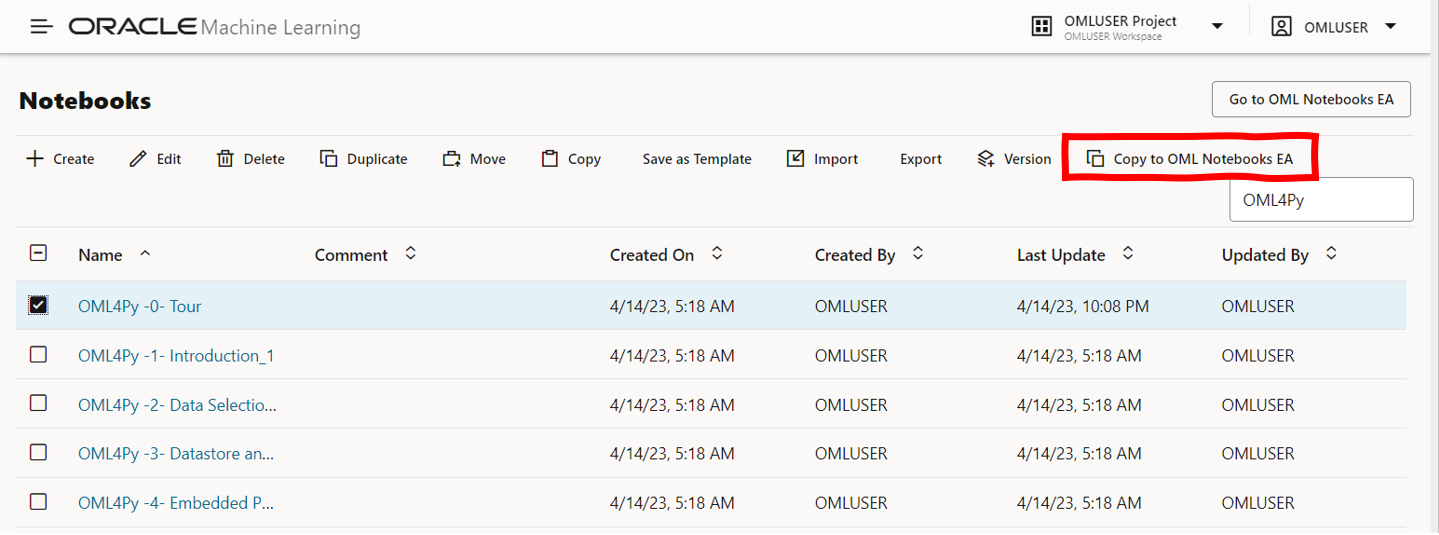Click the Export option
The height and width of the screenshot is (535, 1439).
point(920,159)
